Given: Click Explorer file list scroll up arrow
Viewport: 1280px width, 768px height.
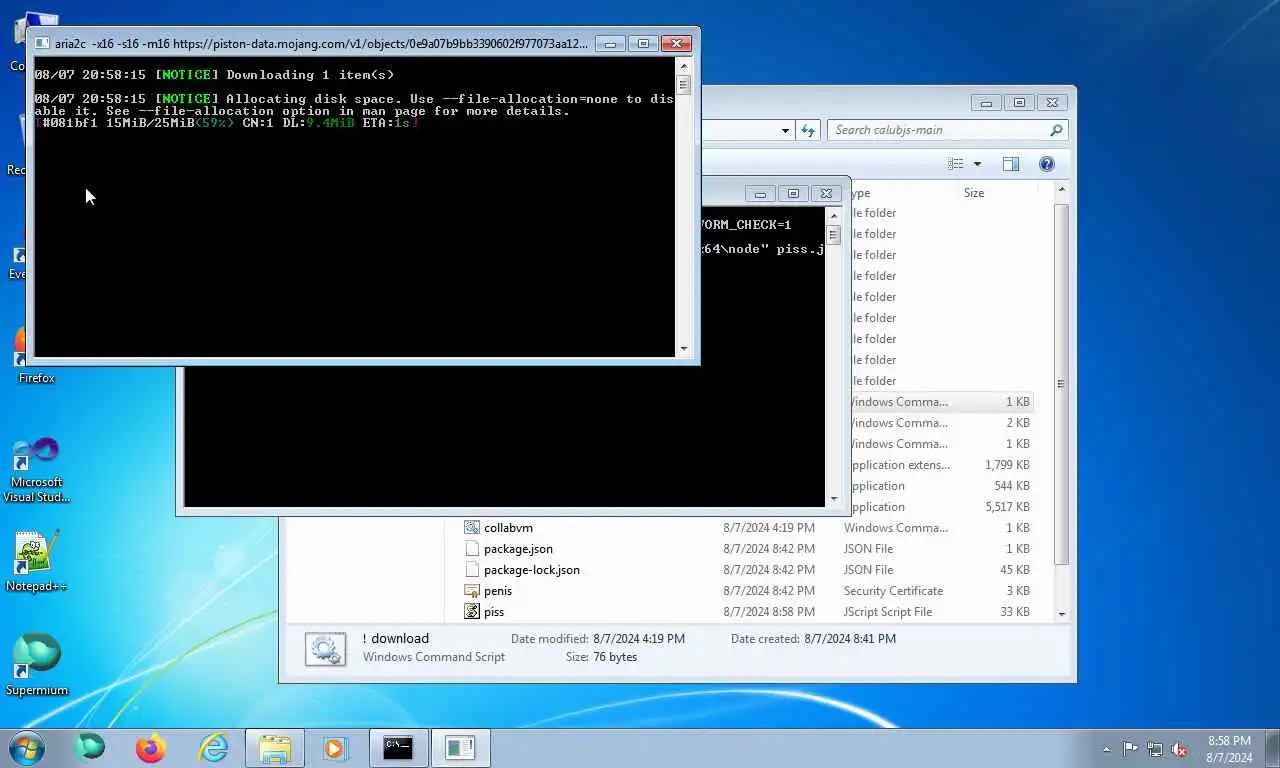Looking at the screenshot, I should coord(1062,190).
